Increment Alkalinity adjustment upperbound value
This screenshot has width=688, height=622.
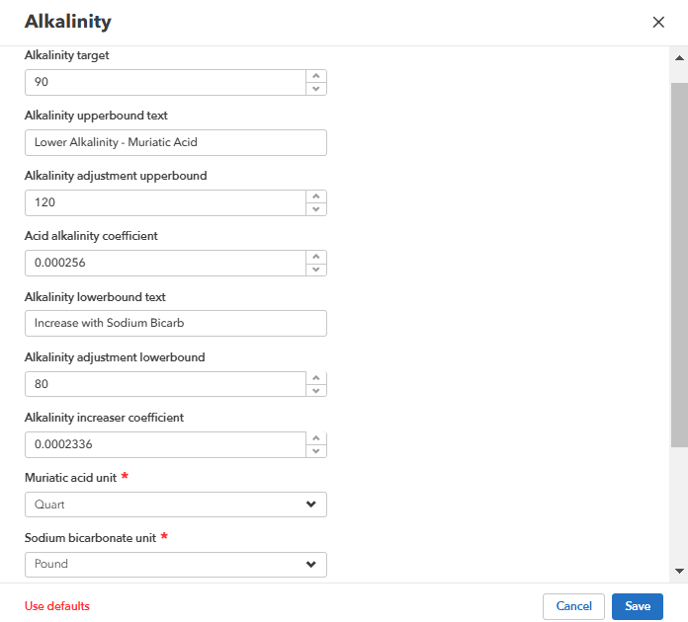click(x=316, y=196)
